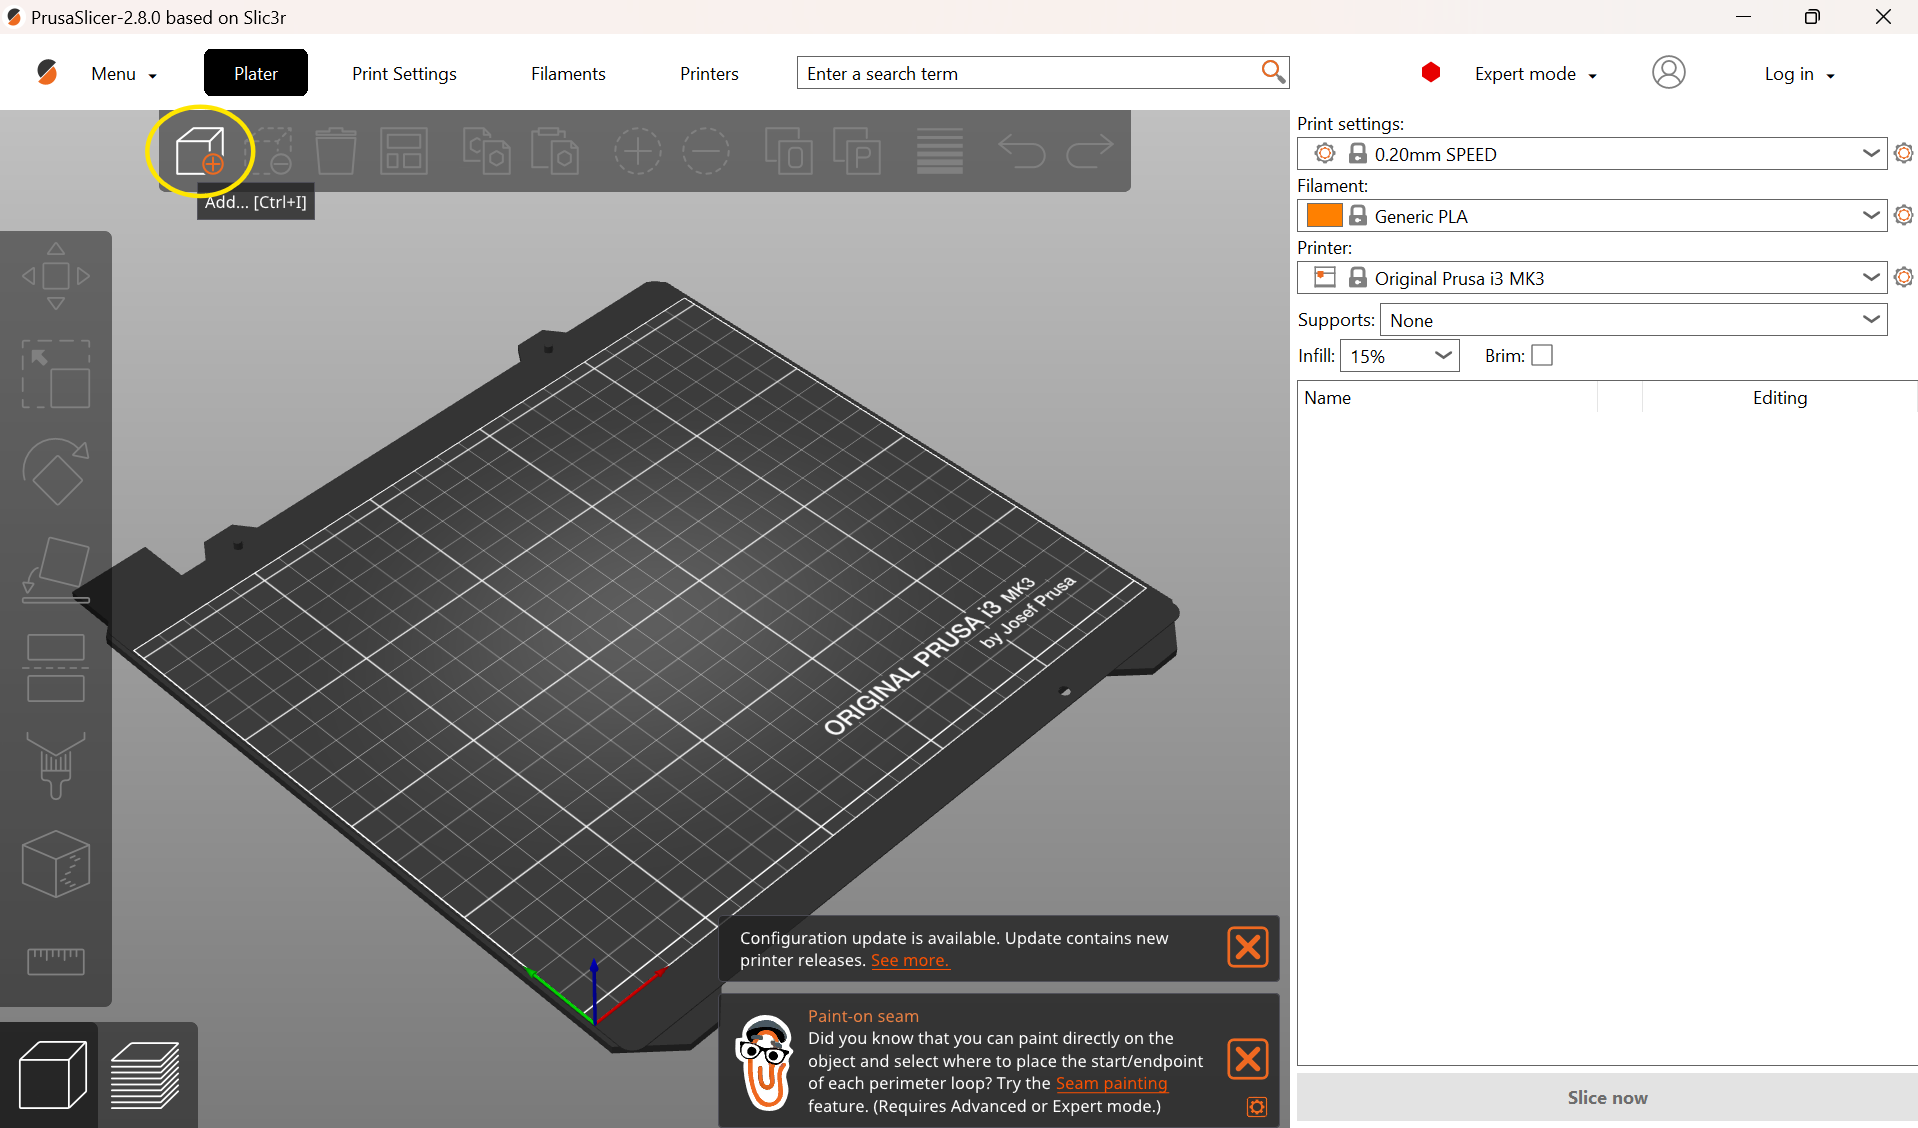Click the search magnifier icon

pyautogui.click(x=1272, y=72)
